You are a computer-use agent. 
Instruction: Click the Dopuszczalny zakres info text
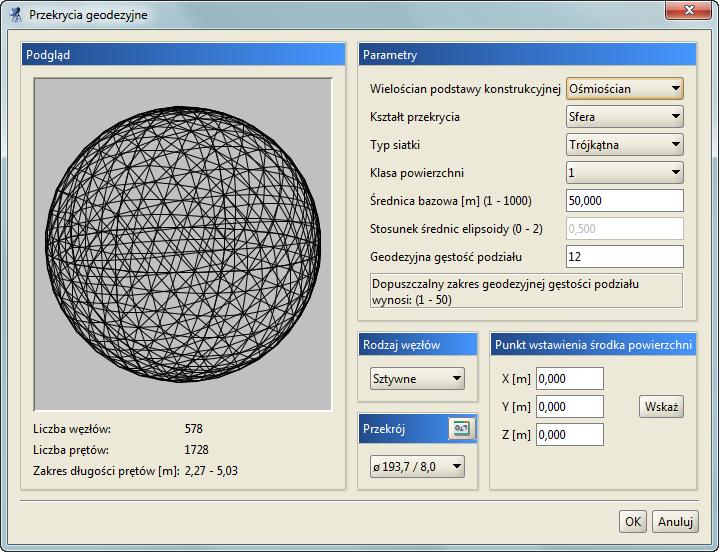tap(526, 292)
